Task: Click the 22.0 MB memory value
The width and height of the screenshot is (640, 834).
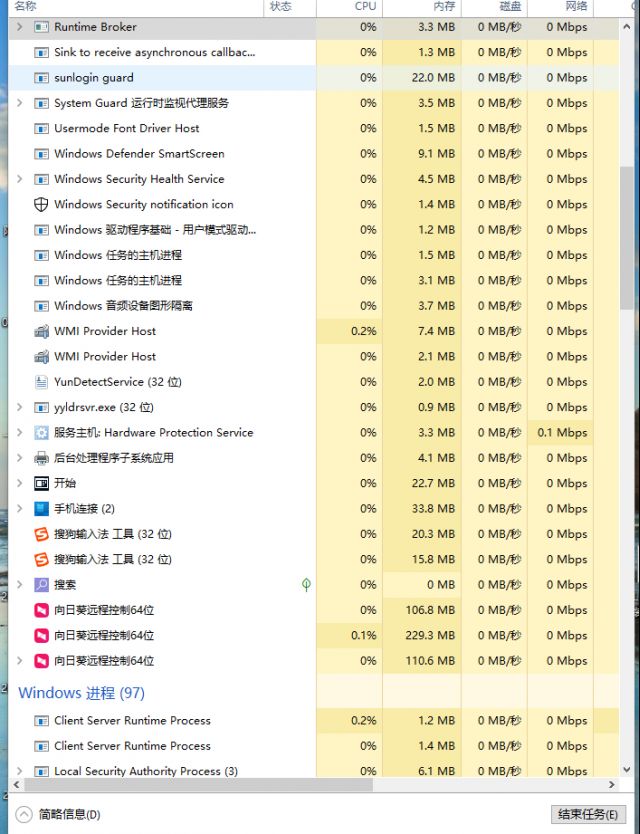Action: [434, 78]
